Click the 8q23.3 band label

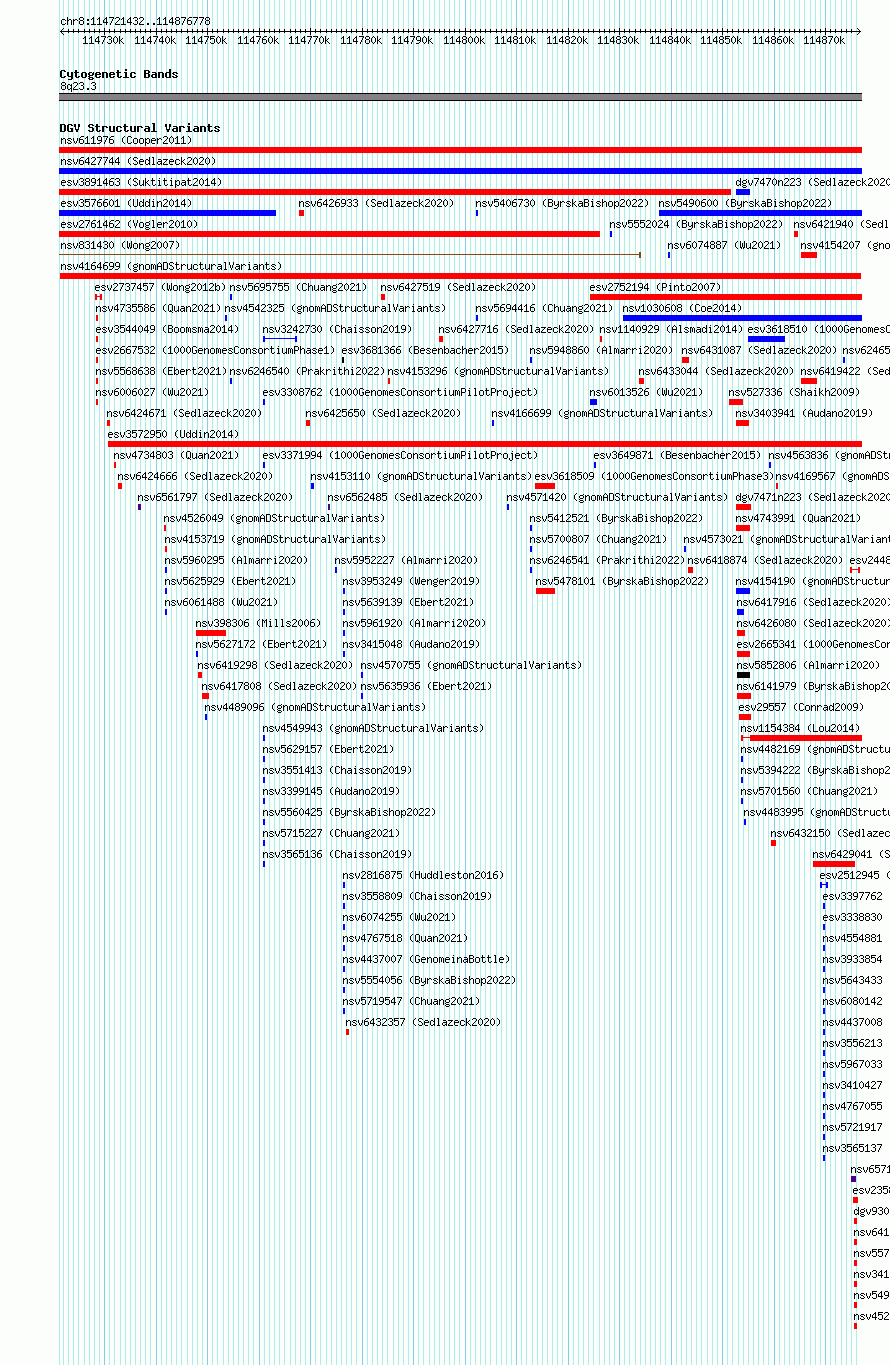pos(78,86)
